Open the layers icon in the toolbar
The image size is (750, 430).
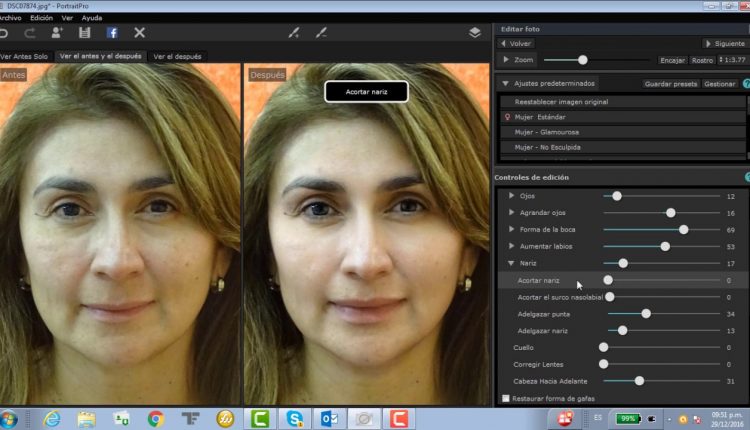[x=474, y=33]
